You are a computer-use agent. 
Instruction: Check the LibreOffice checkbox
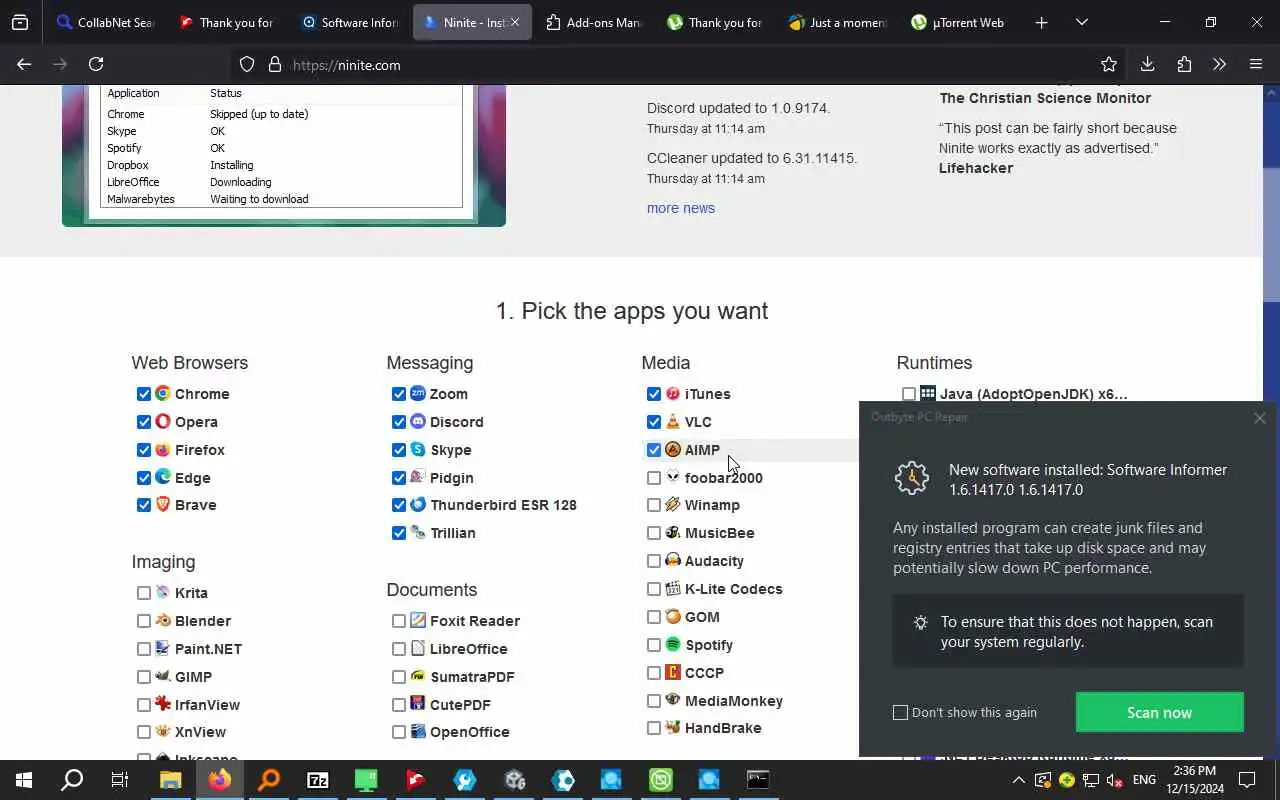399,649
